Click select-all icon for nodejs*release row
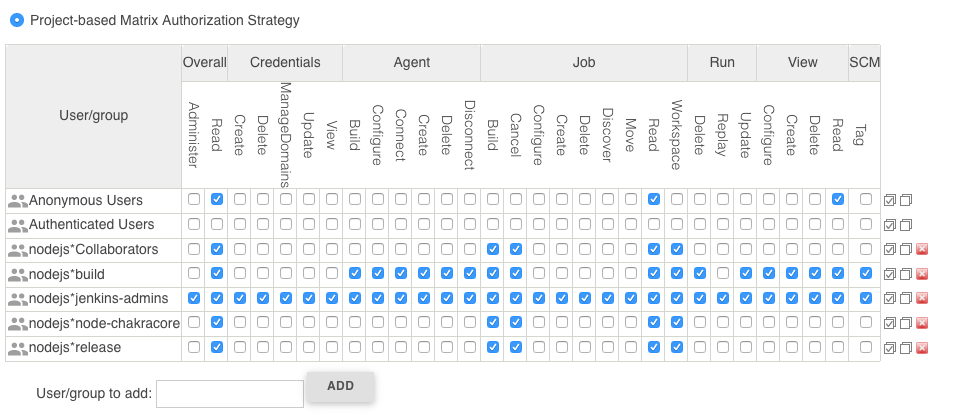Screen dimensions: 960x415 (890, 348)
